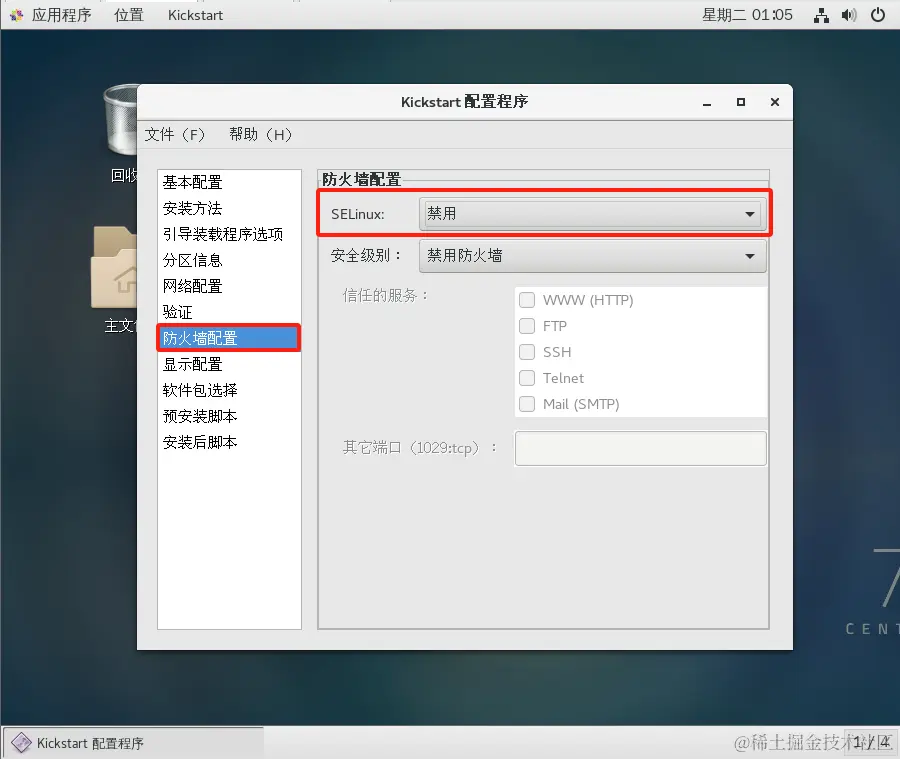Toggle the Mail (SMTP) checkbox
The height and width of the screenshot is (759, 900).
point(527,404)
